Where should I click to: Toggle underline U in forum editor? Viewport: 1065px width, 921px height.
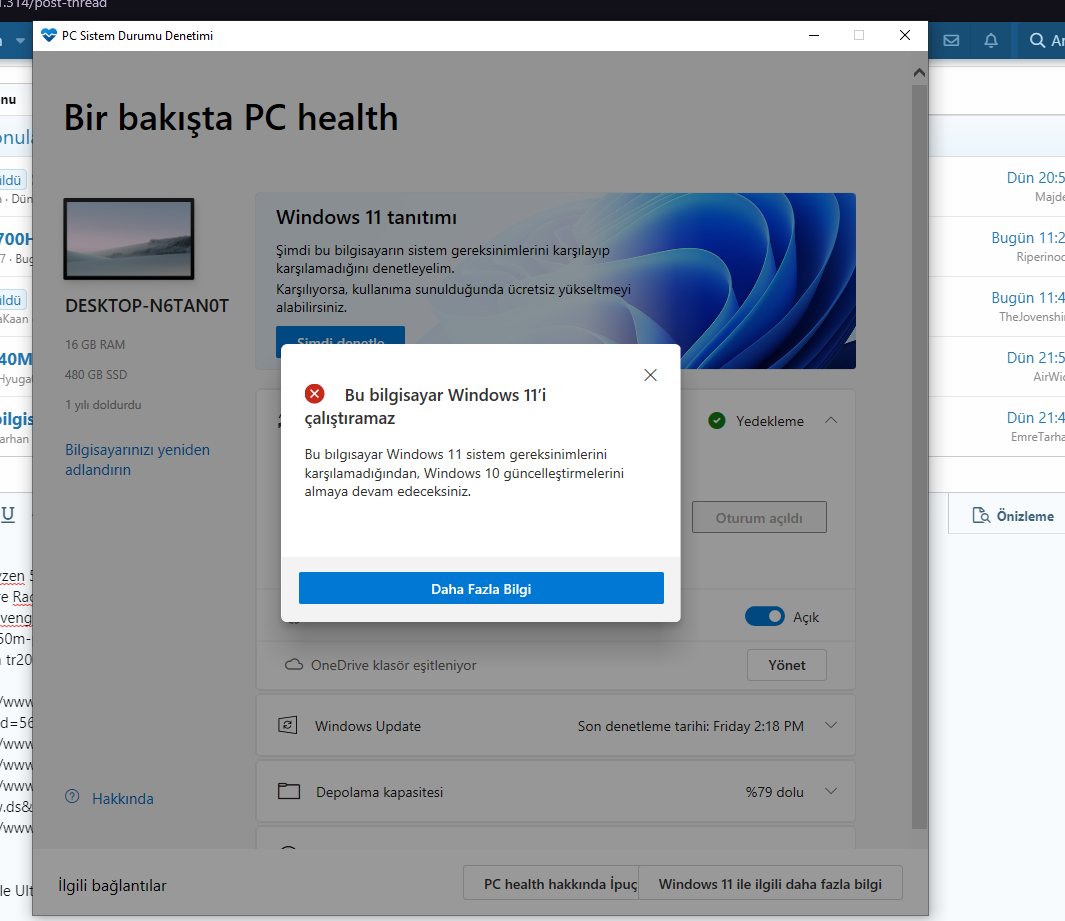[7, 513]
